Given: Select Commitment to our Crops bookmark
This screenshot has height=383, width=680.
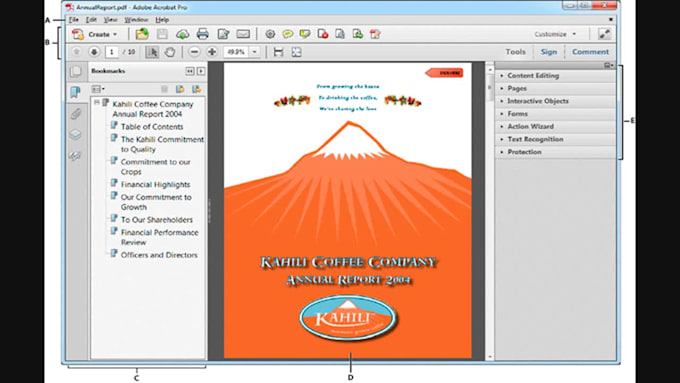Looking at the screenshot, I should pos(155,167).
